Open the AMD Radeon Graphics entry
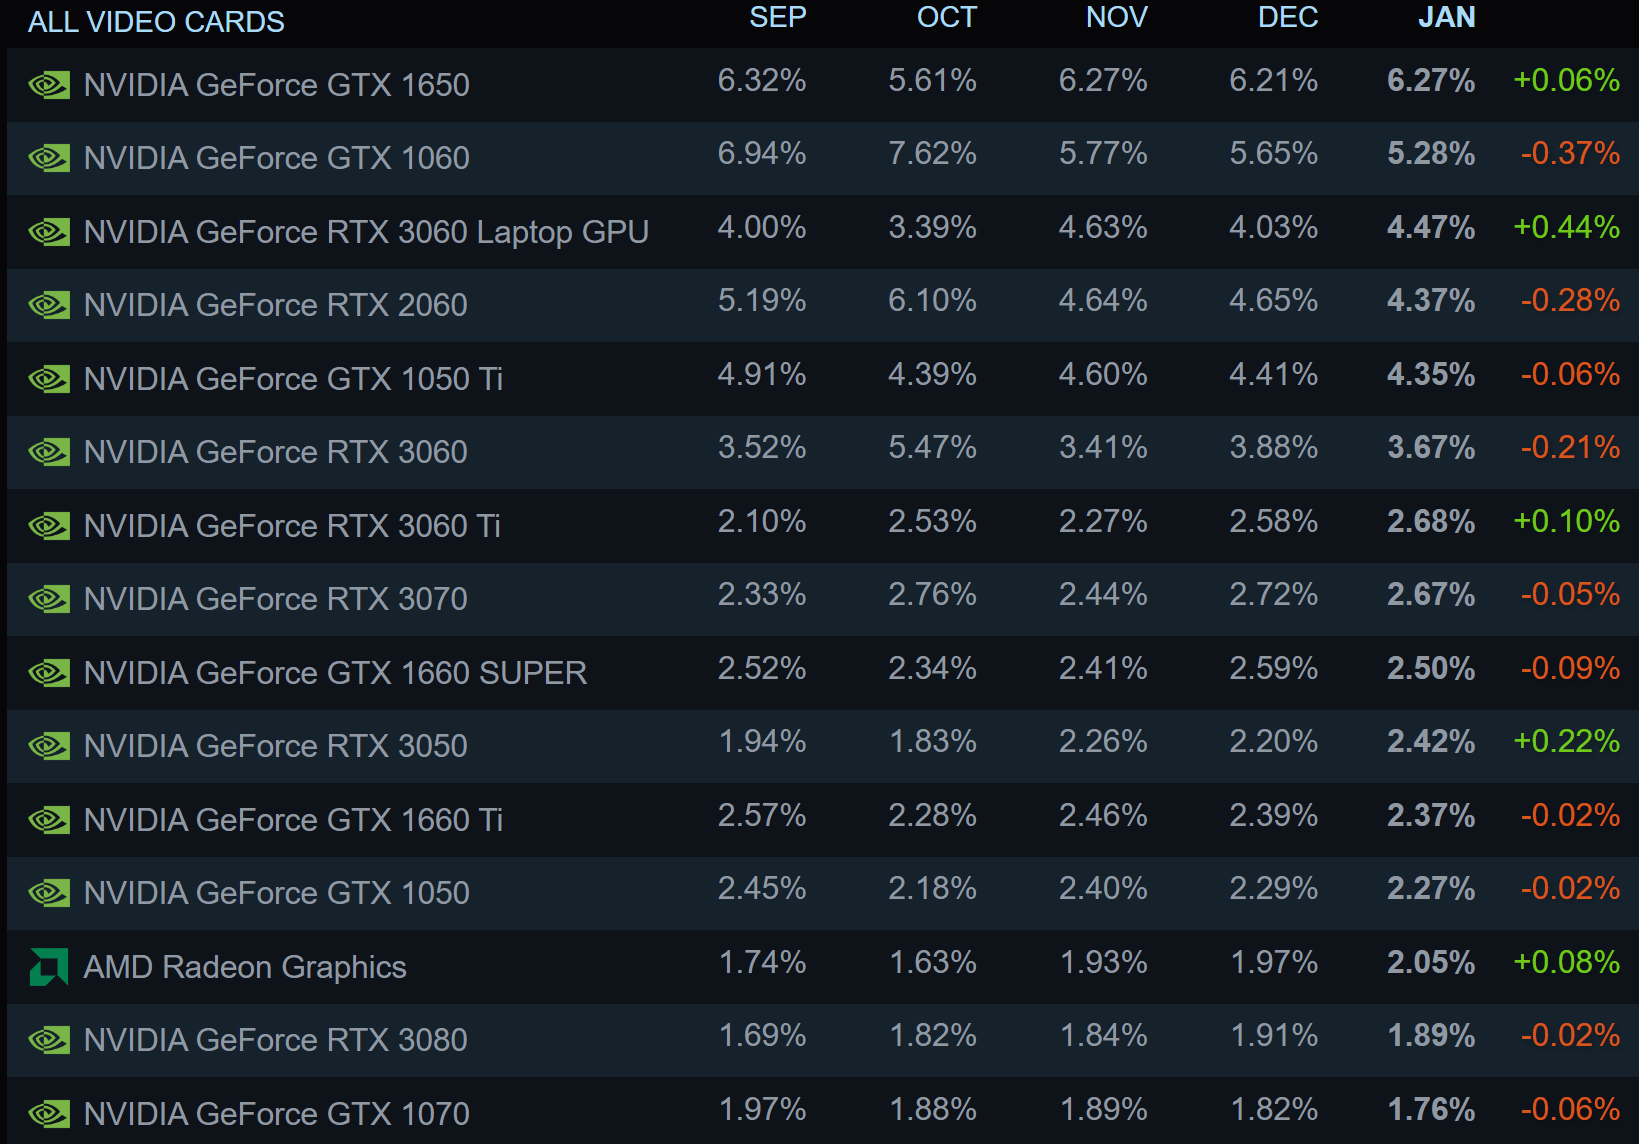 coord(245,967)
